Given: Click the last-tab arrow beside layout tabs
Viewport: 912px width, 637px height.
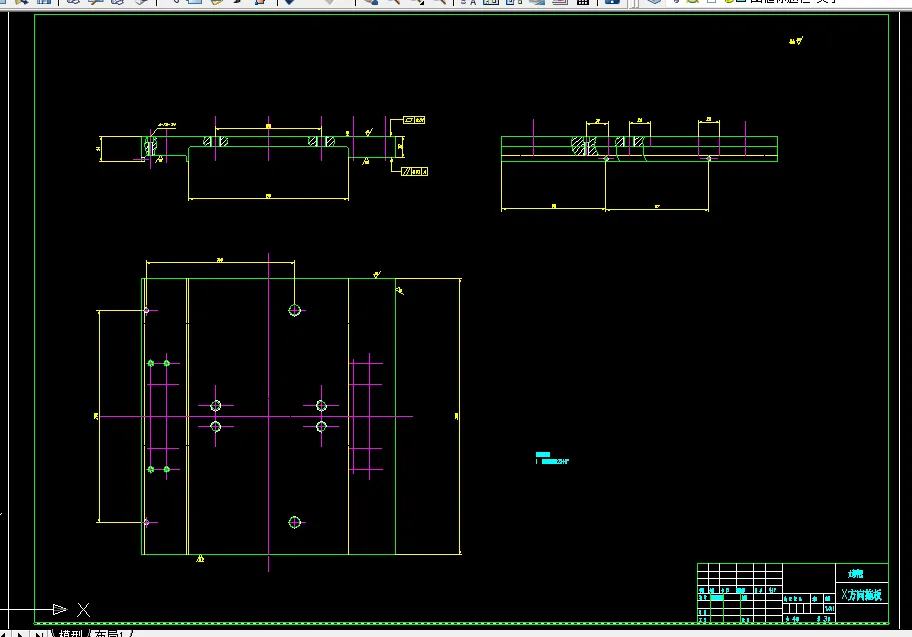Looking at the screenshot, I should [38, 634].
